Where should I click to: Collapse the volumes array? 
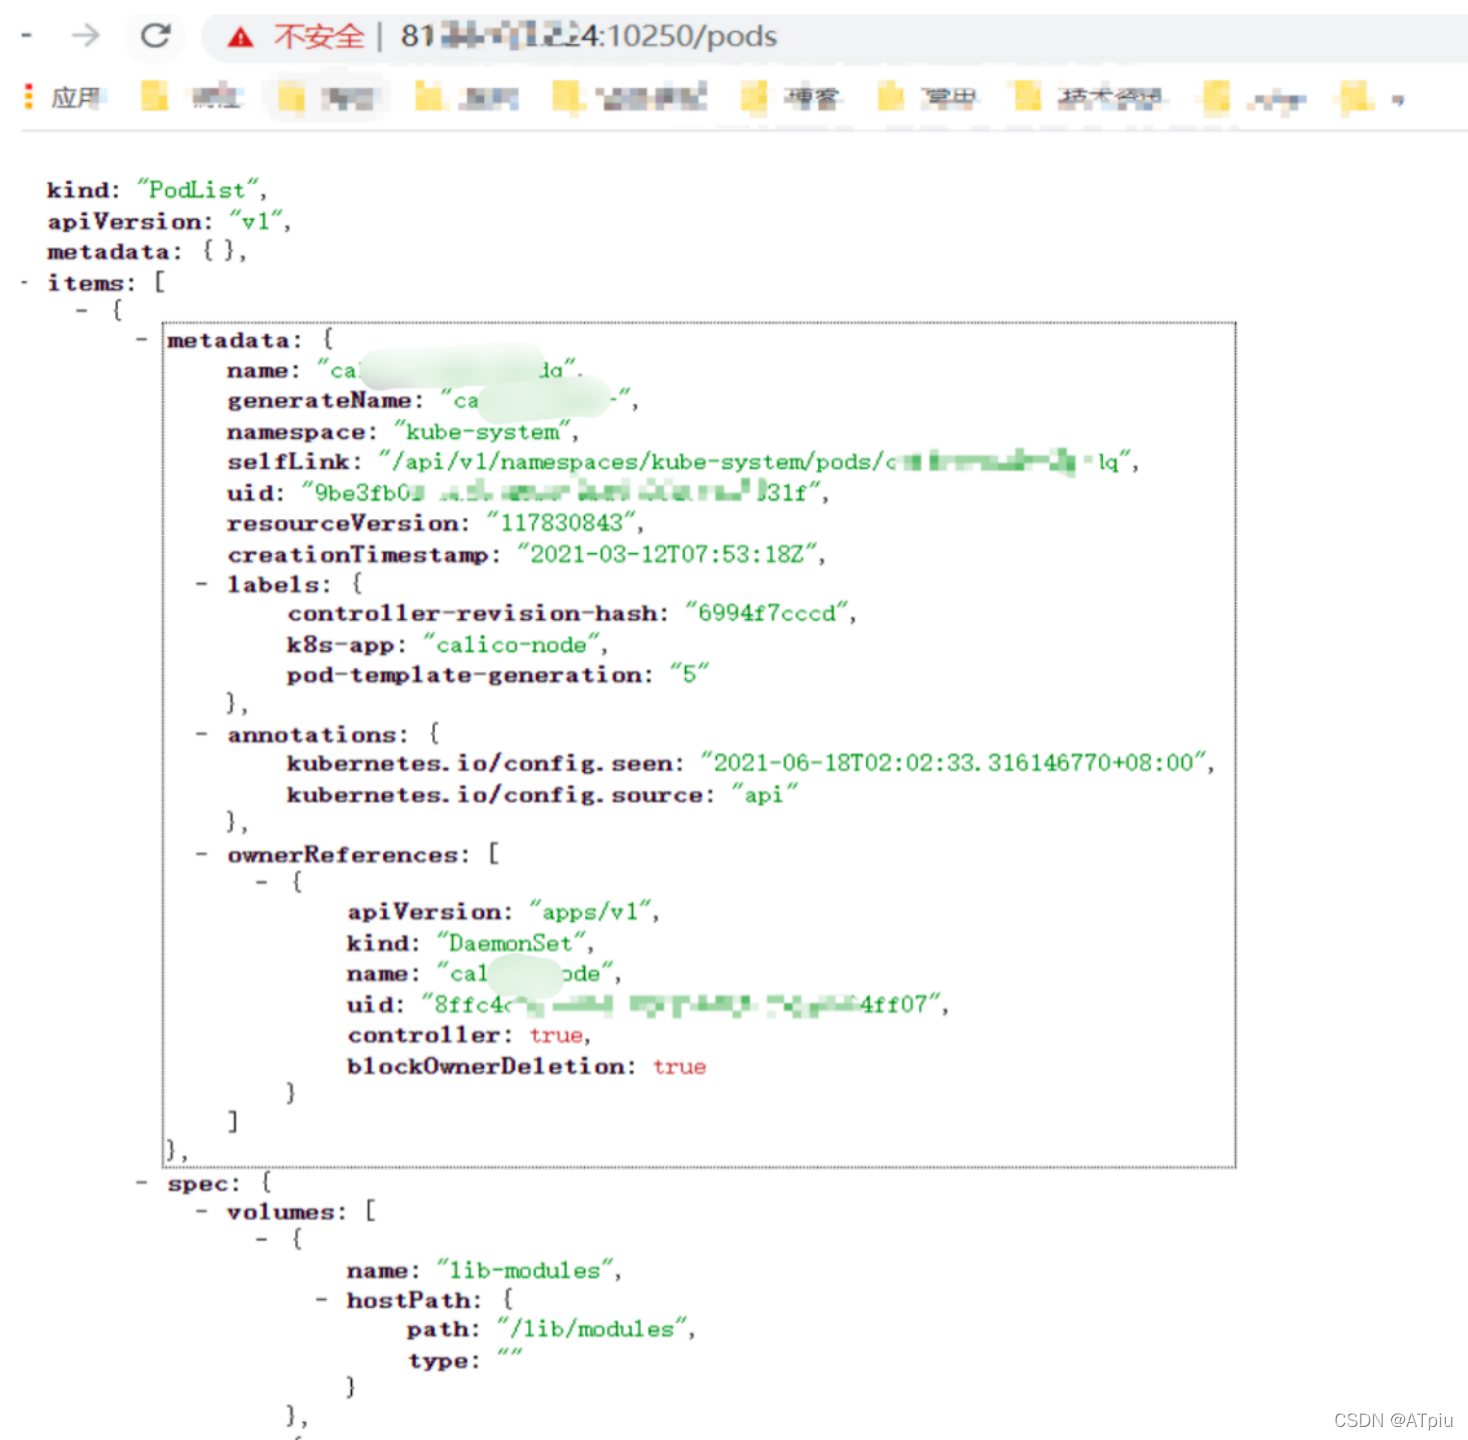click(202, 1211)
